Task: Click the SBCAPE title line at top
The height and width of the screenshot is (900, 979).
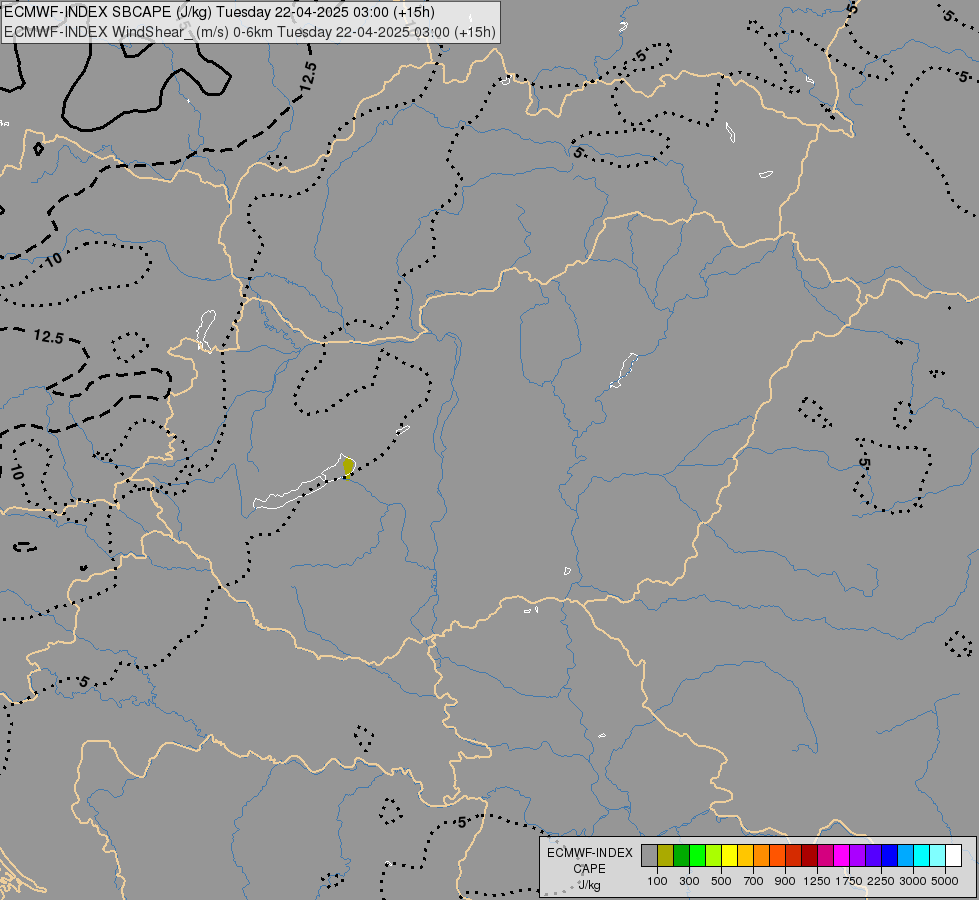Action: tap(219, 12)
